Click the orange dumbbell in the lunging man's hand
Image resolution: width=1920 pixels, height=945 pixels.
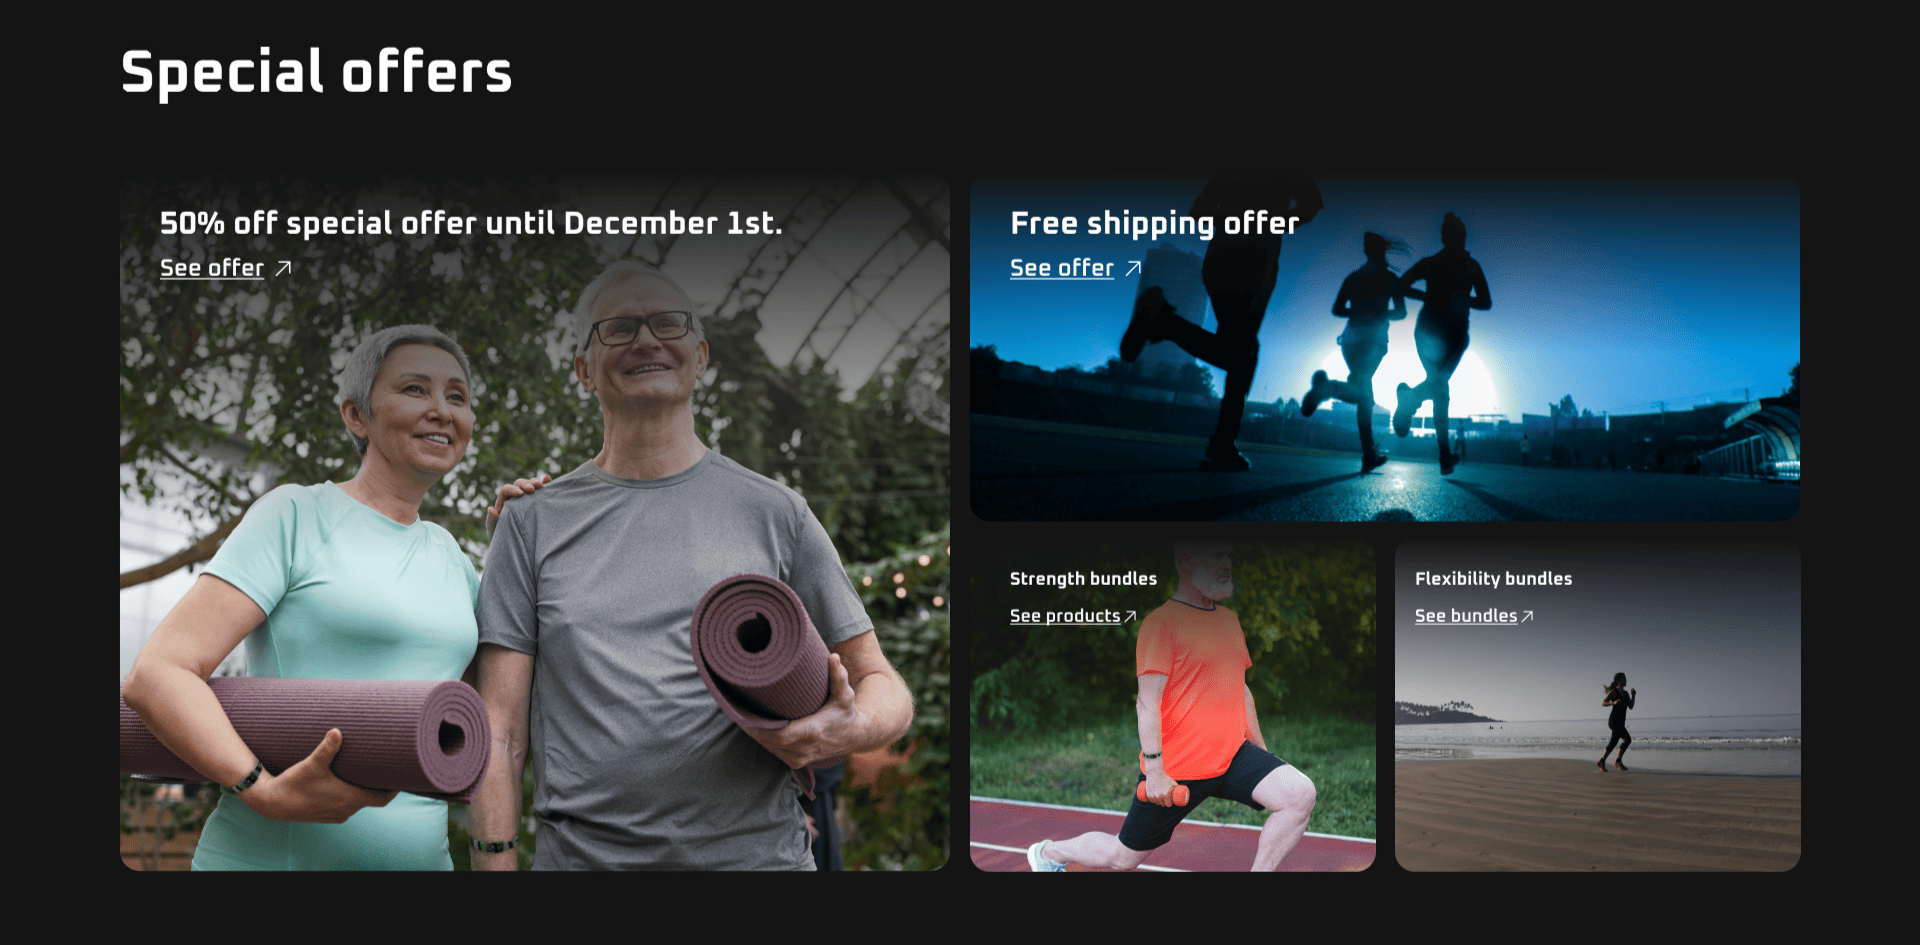[1164, 794]
